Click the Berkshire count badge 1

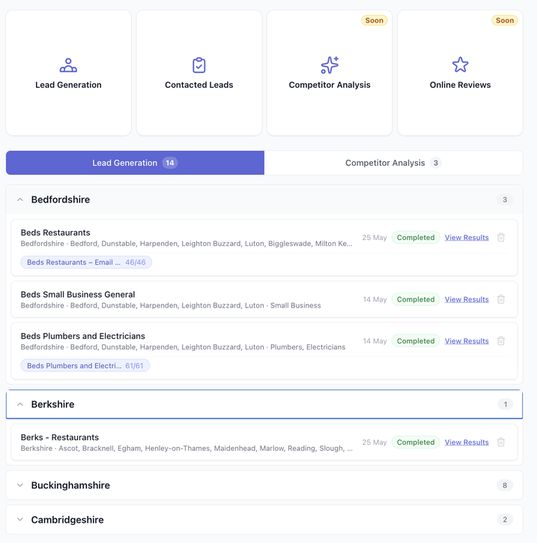(505, 404)
